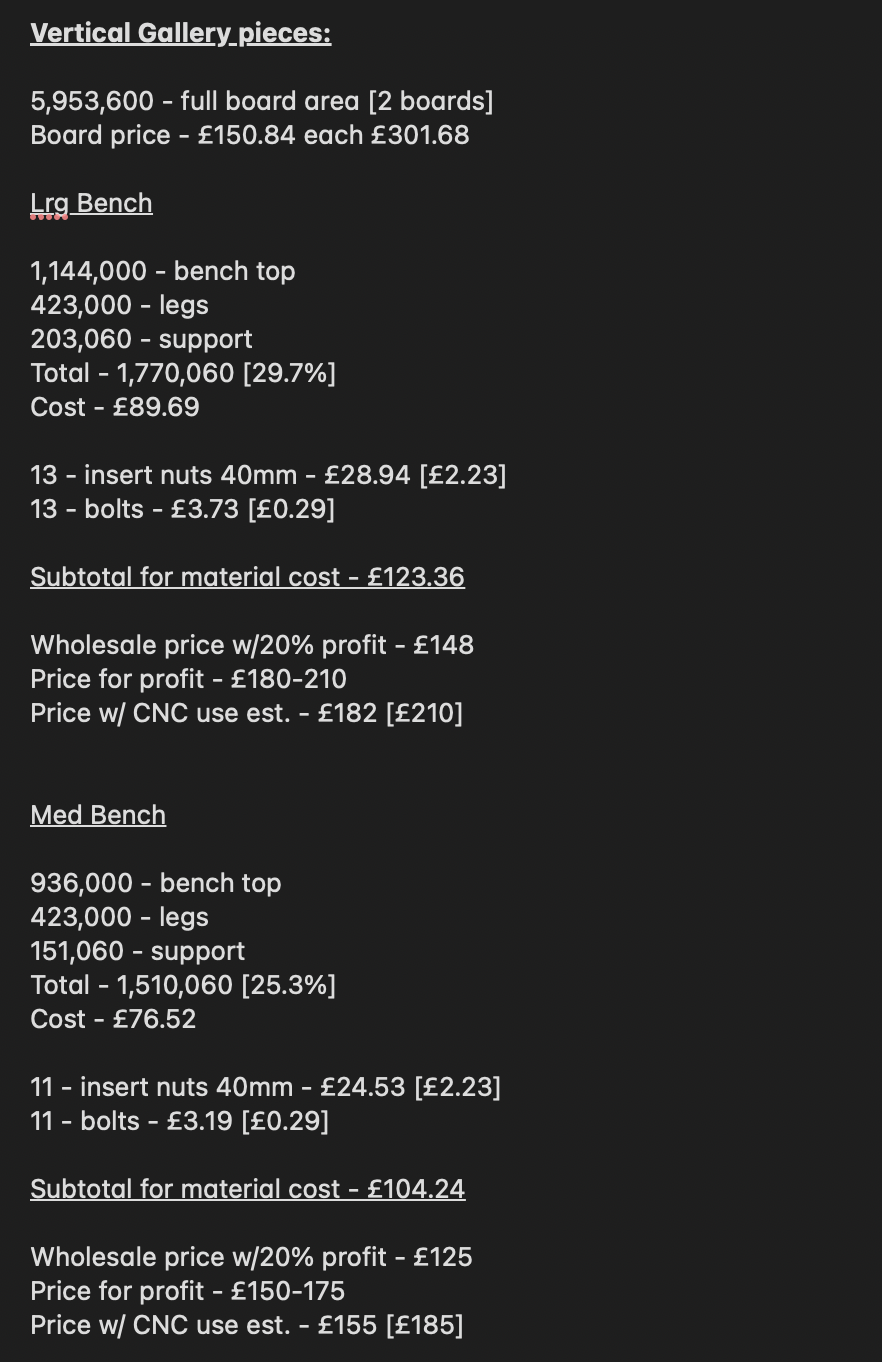
Task: Click the 'Price for profit - £180-210' line
Action: [189, 680]
